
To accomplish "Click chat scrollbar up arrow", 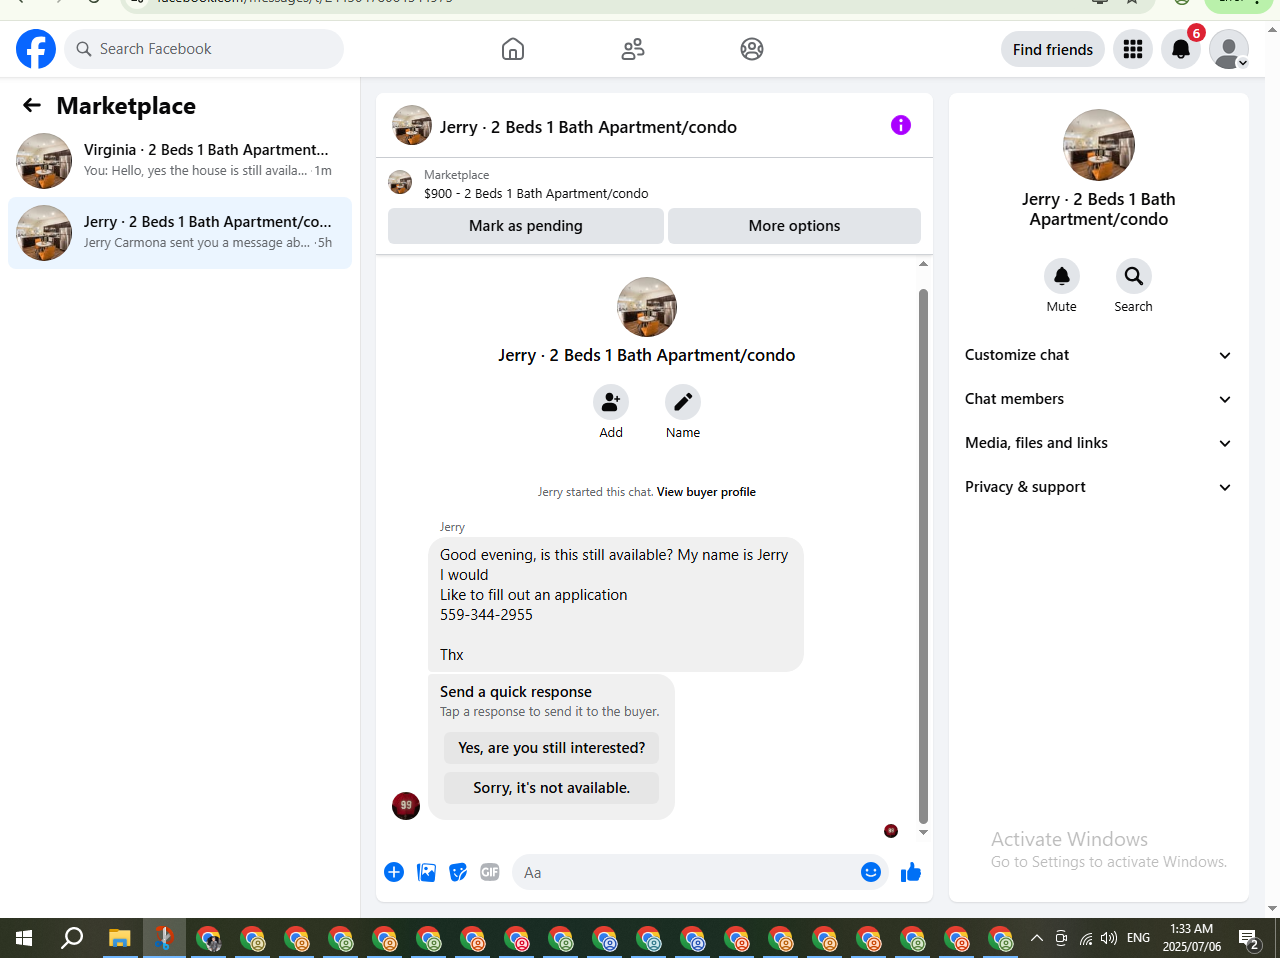I will coord(923,264).
